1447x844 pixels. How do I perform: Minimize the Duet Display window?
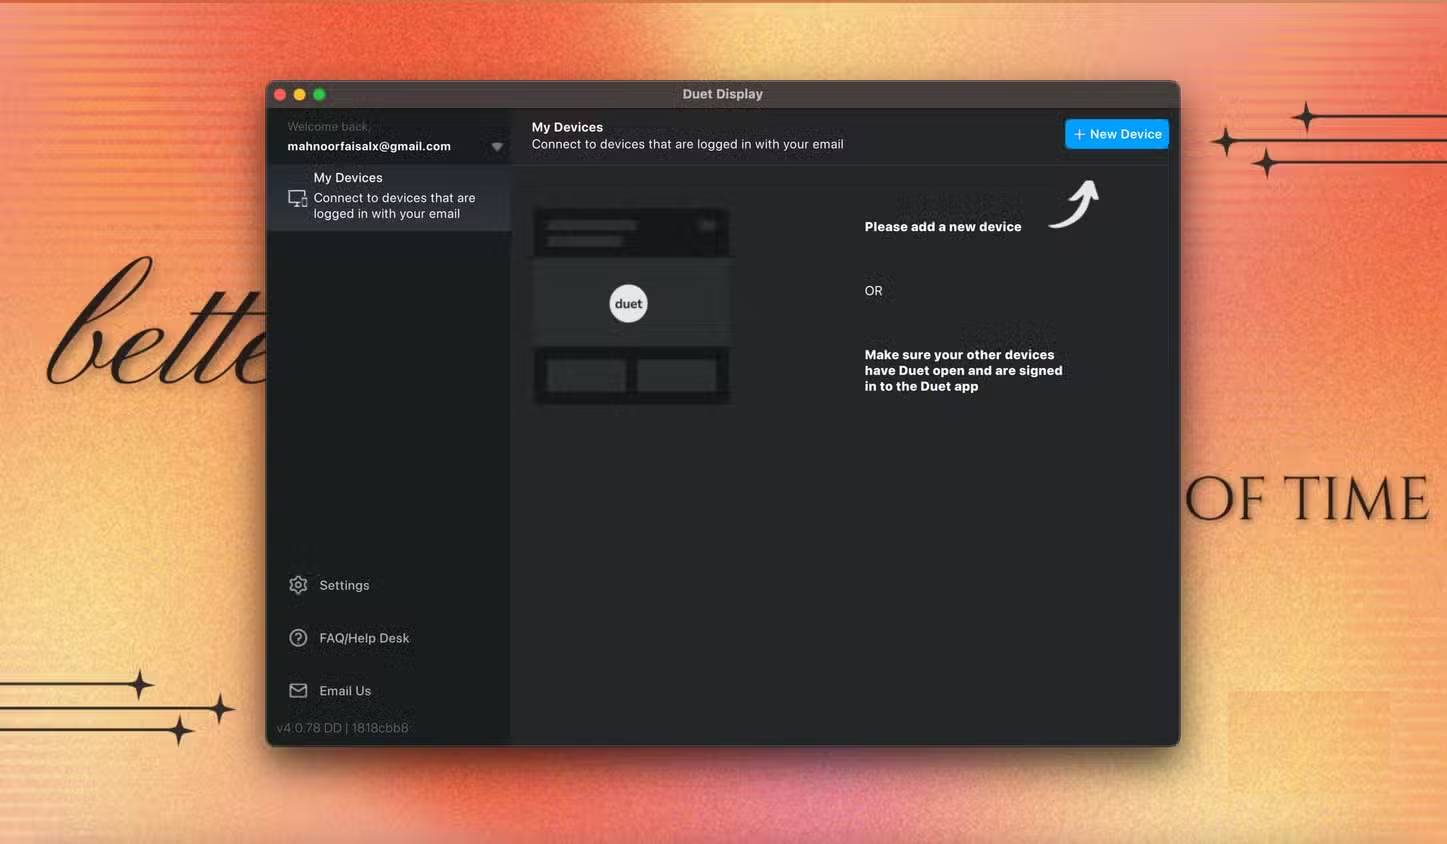click(299, 95)
